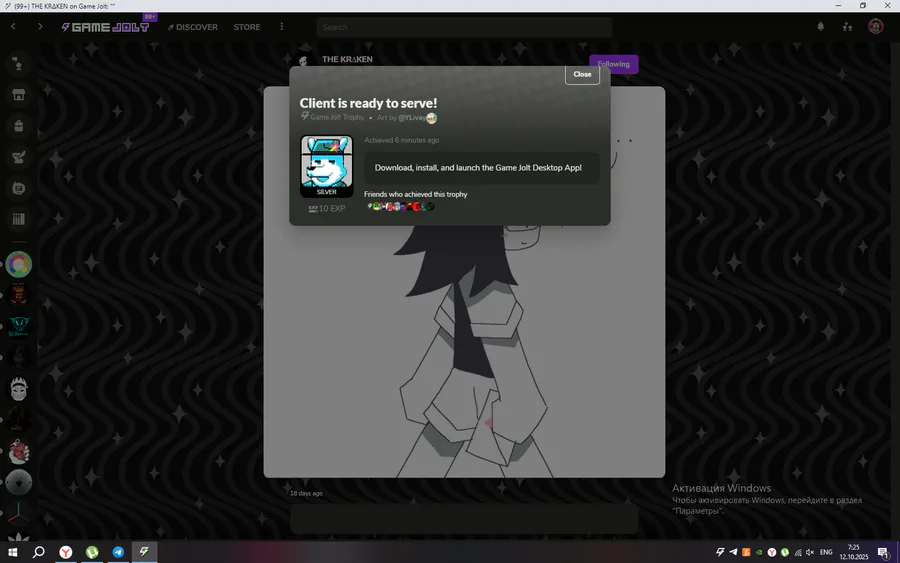Go back with the left arrow
The height and width of the screenshot is (563, 900).
(x=13, y=26)
